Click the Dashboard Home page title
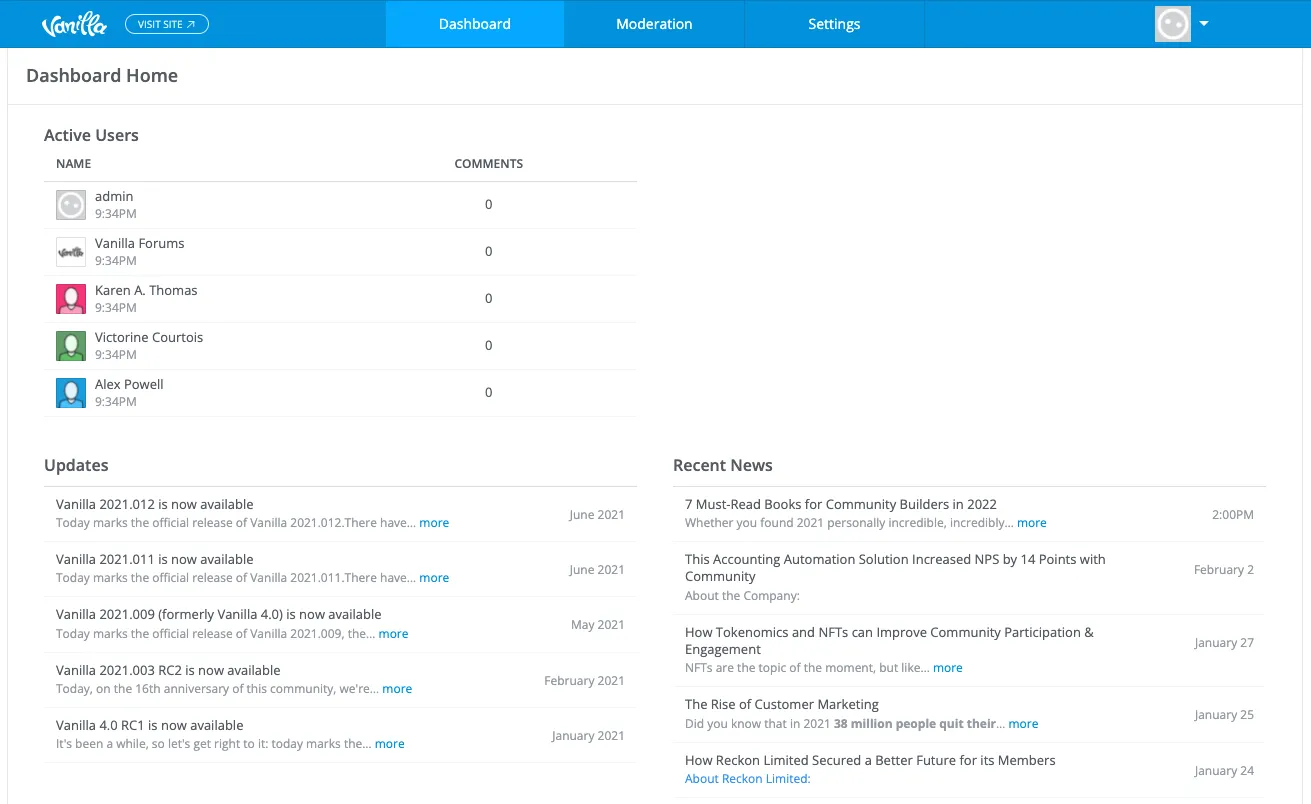This screenshot has width=1311, height=804. pyautogui.click(x=102, y=76)
